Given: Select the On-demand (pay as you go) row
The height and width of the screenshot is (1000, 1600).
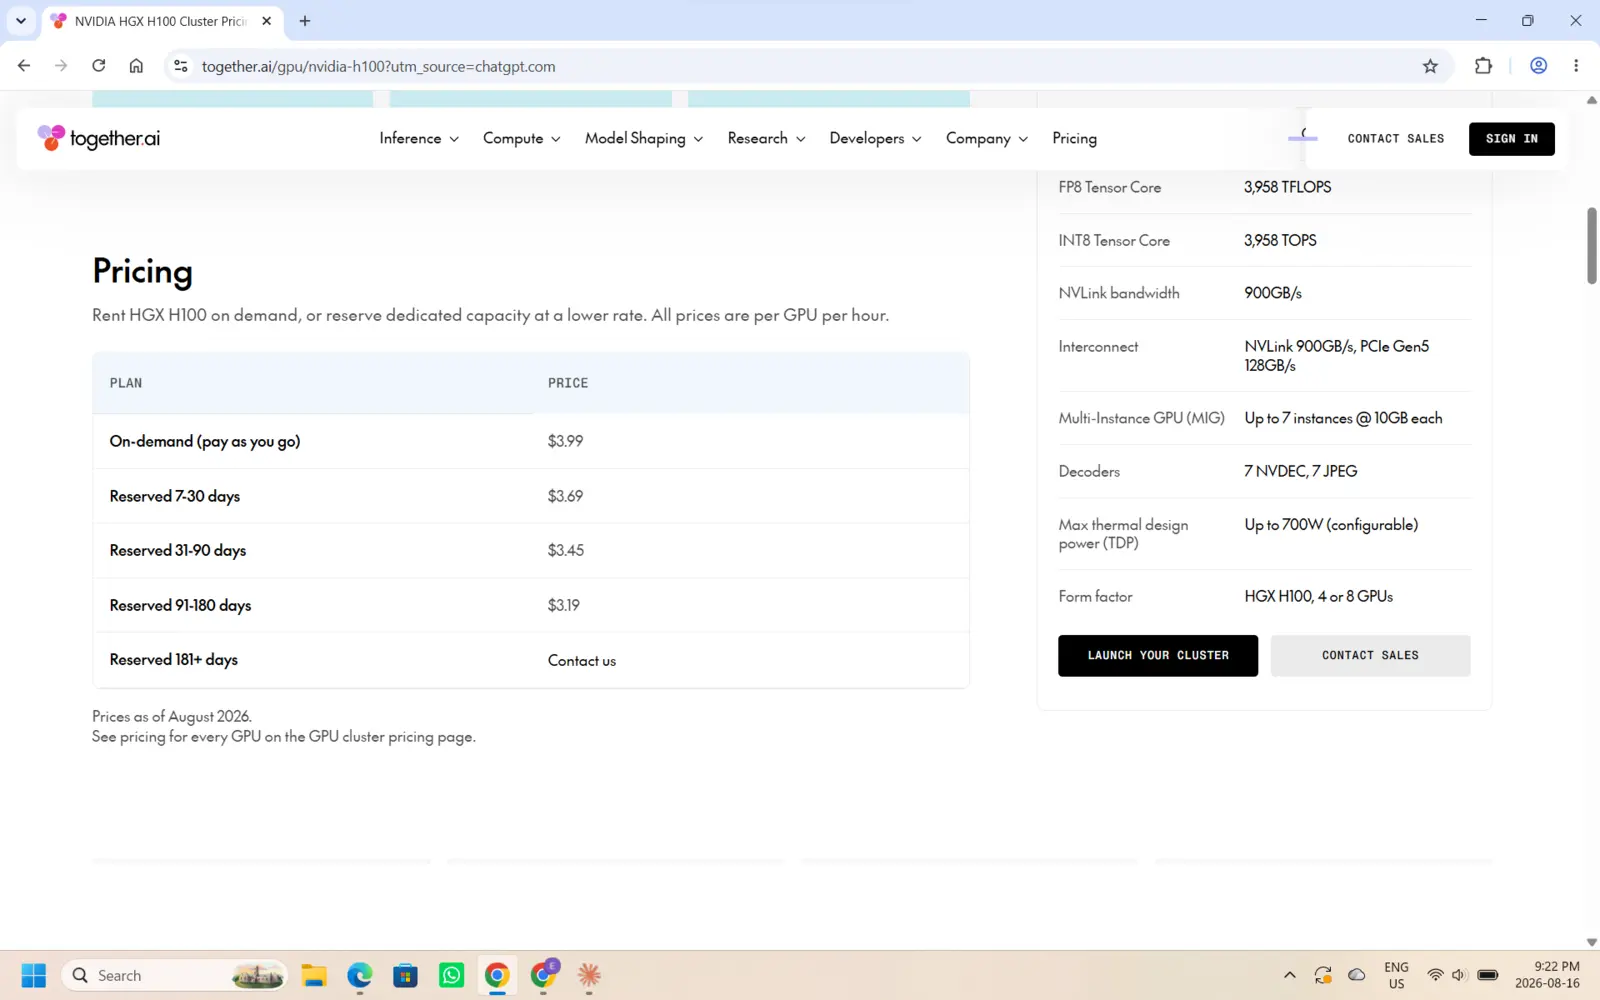Looking at the screenshot, I should (531, 441).
